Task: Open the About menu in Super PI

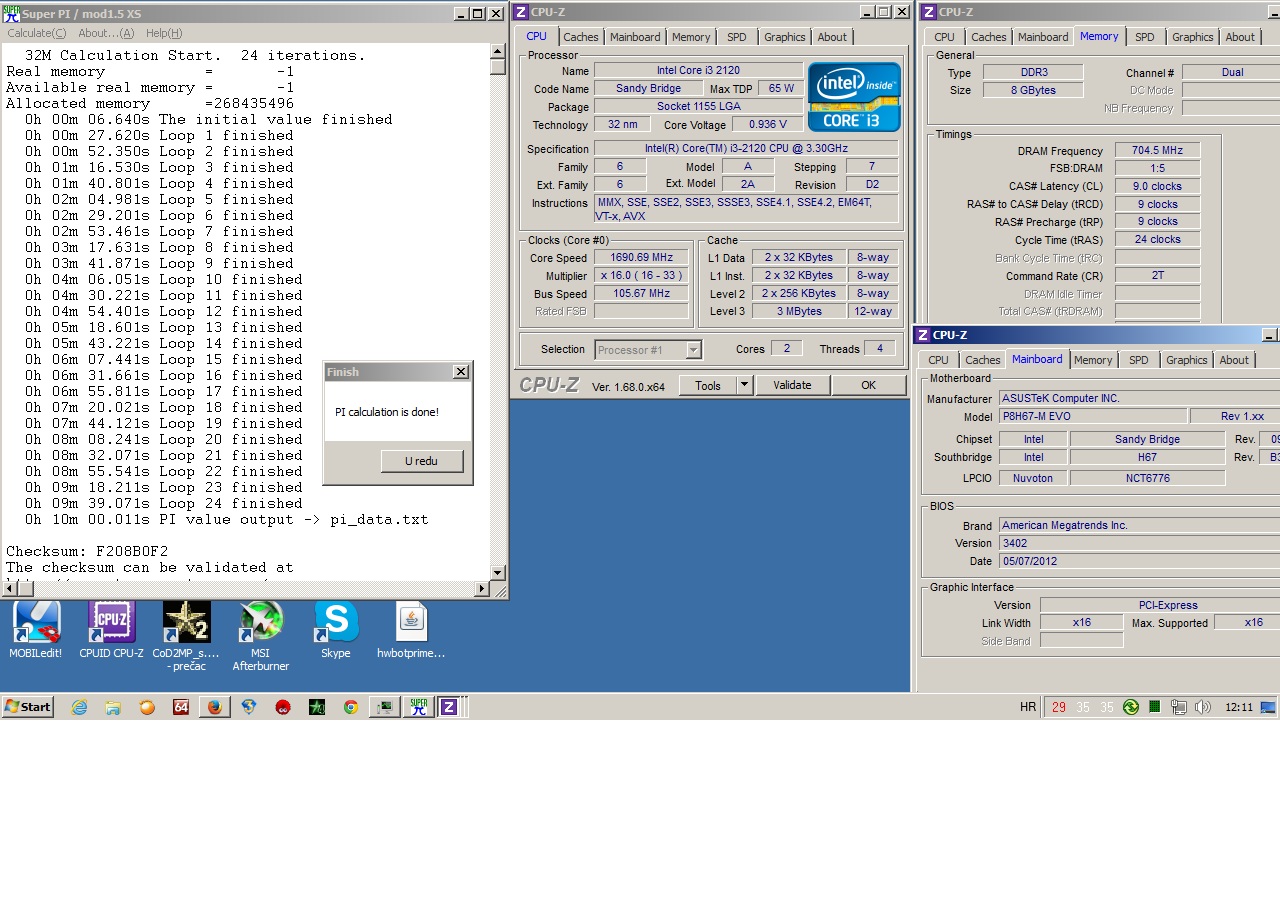Action: coord(105,33)
